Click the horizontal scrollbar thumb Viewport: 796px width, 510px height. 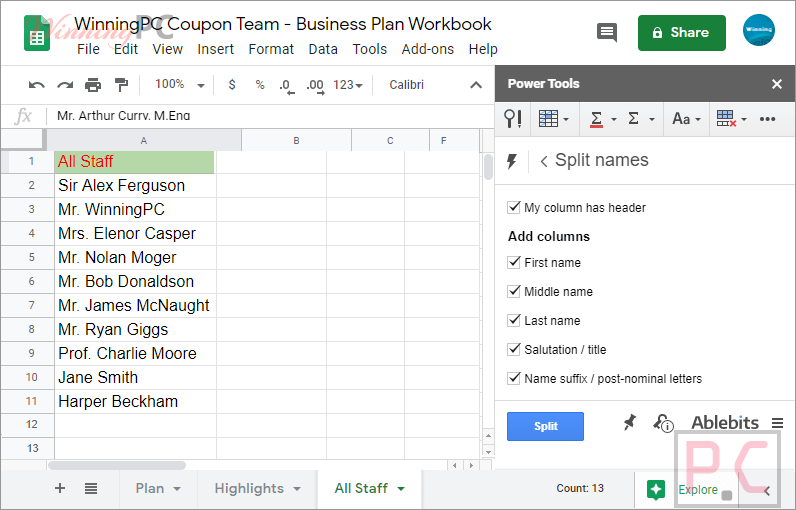click(x=117, y=465)
